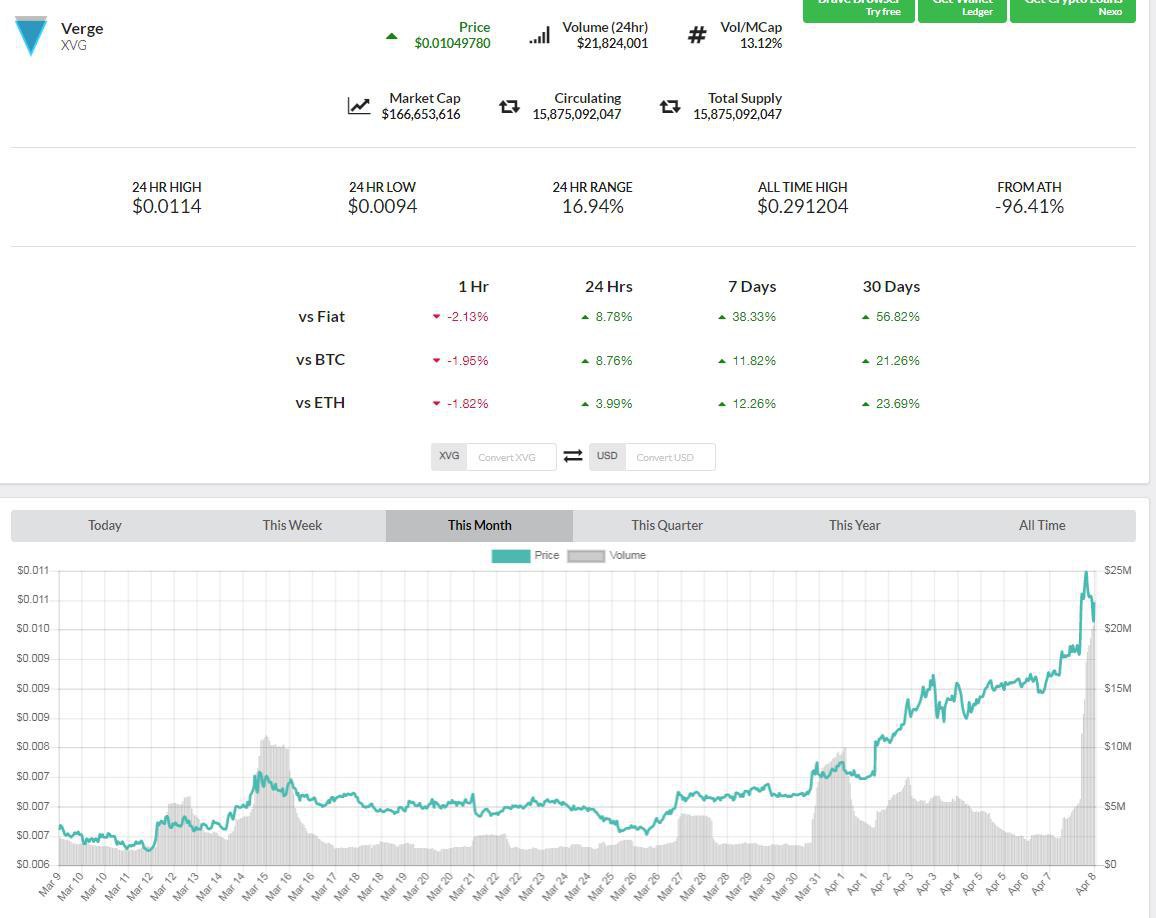1156x918 pixels.
Task: Click the volume bars icon
Action: (539, 36)
